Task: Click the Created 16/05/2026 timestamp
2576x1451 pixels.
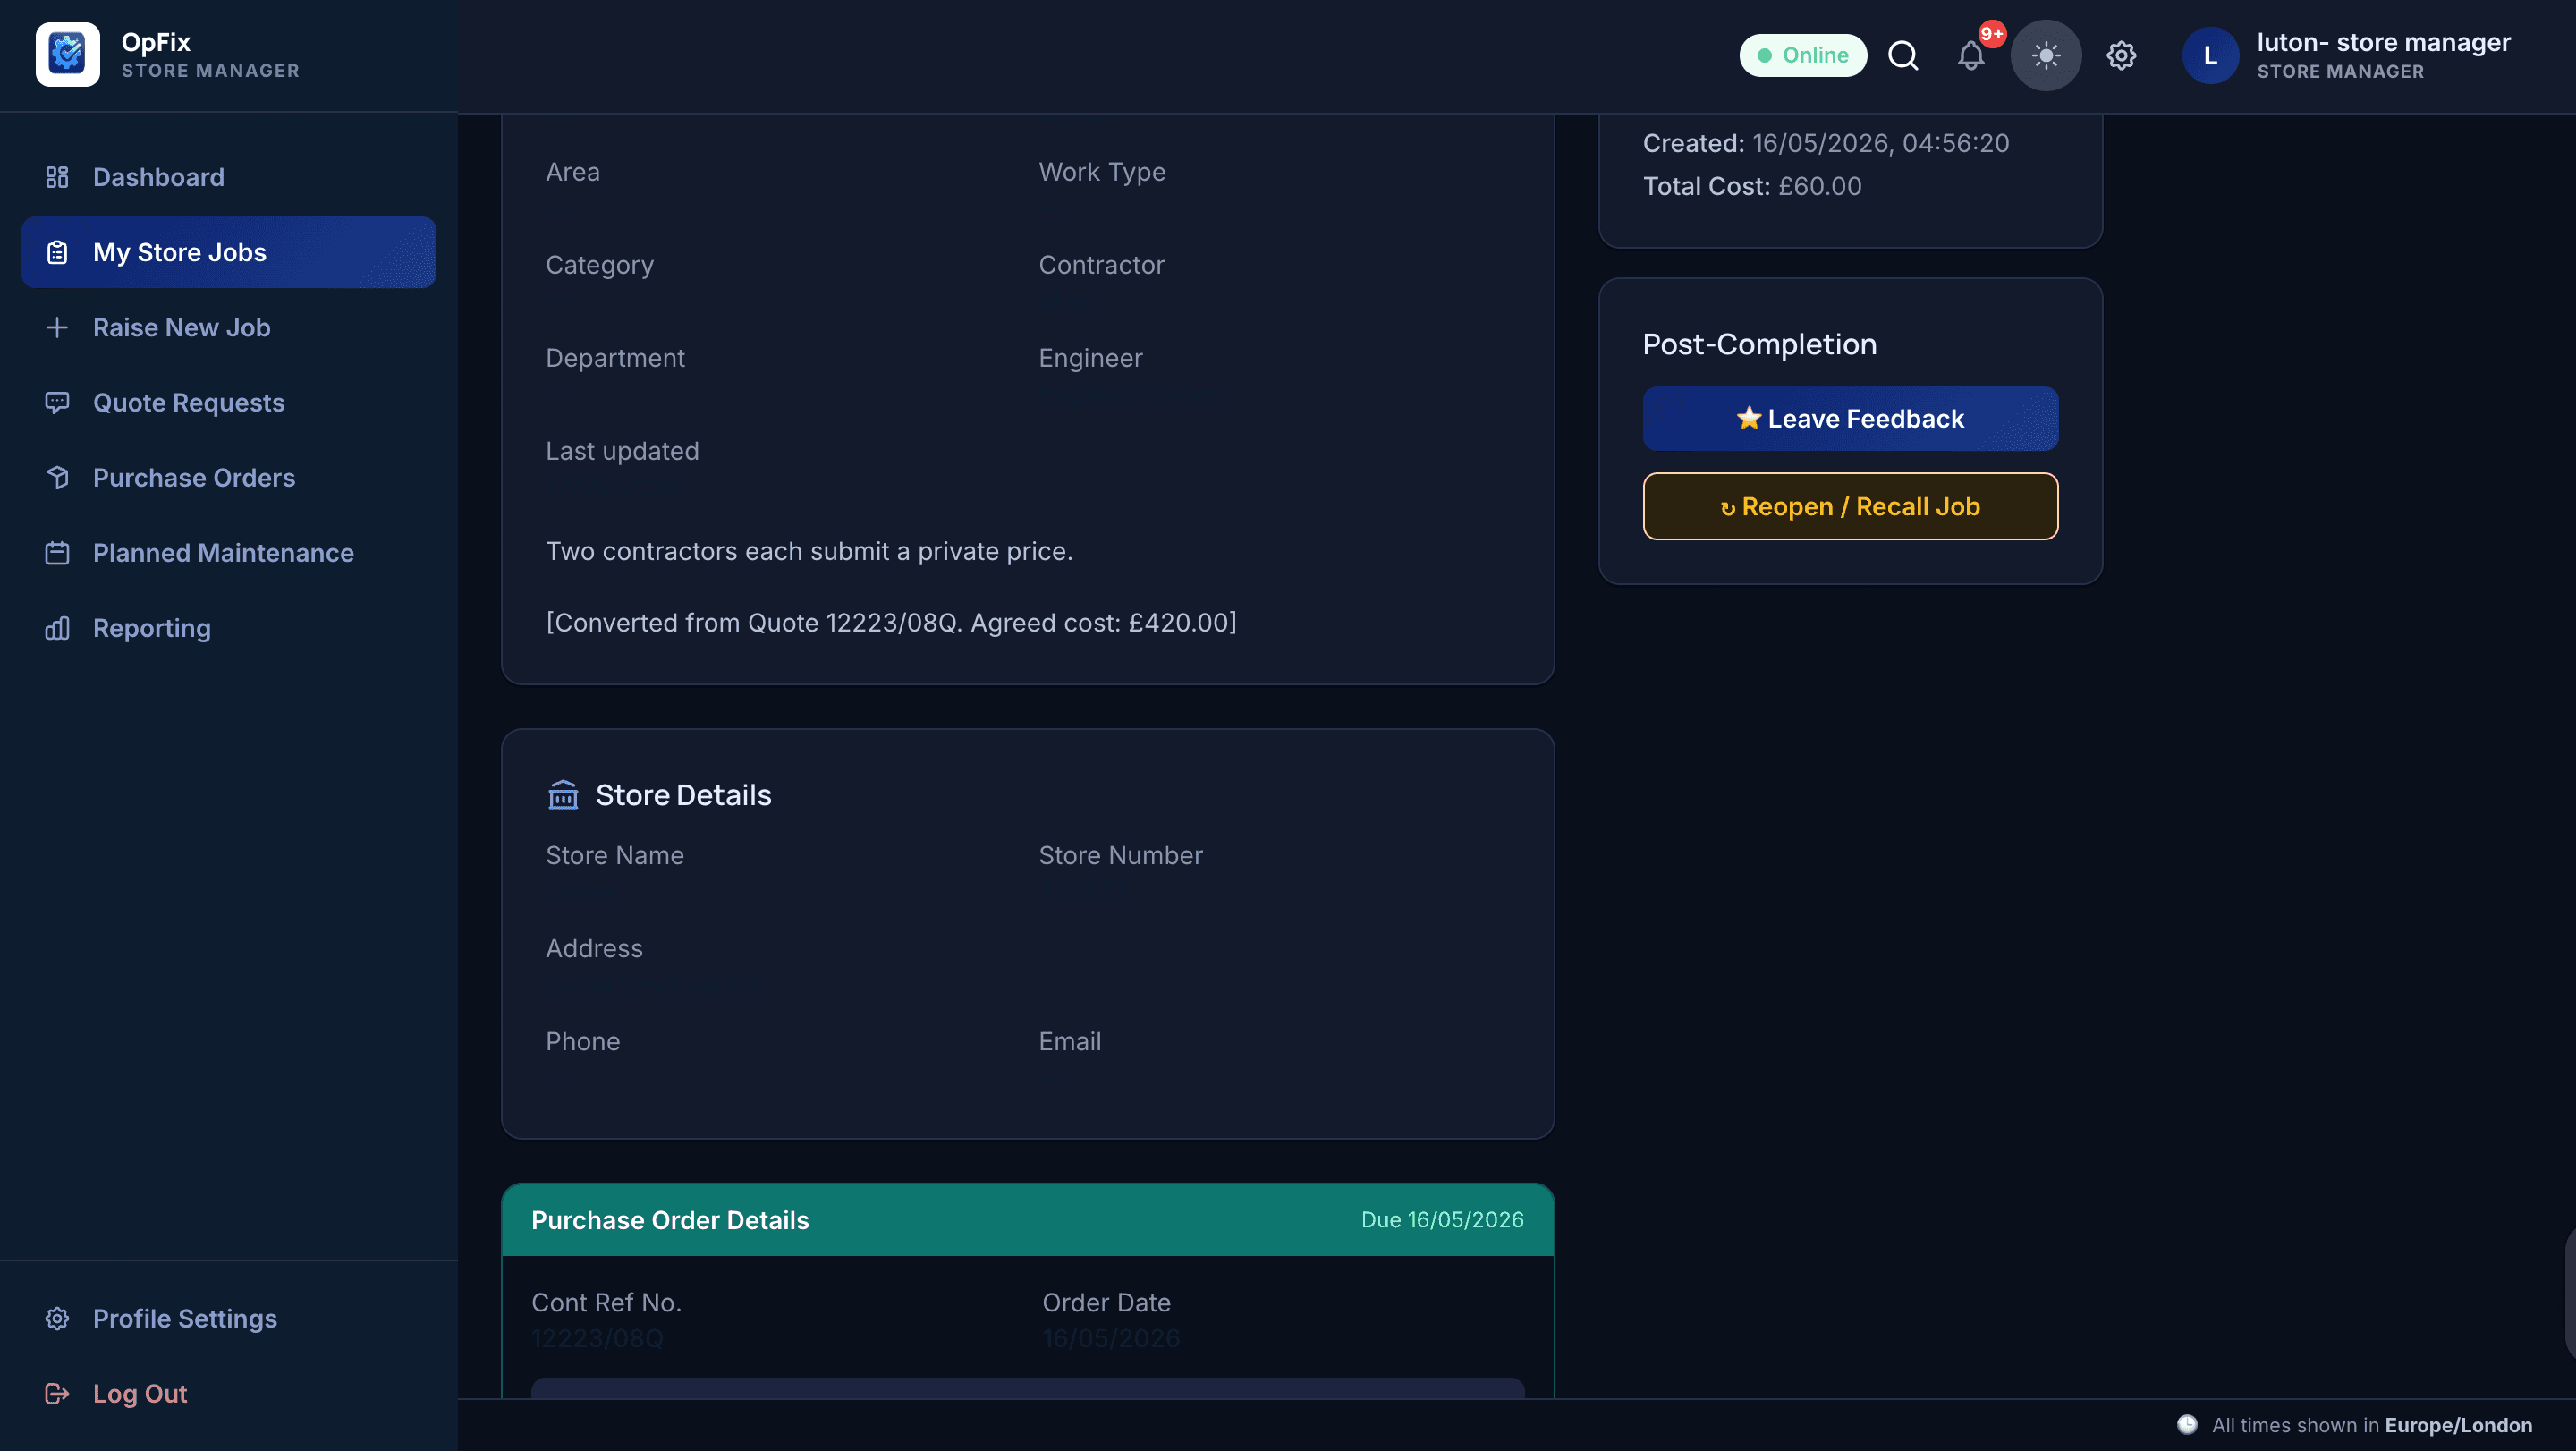Action: coord(1826,143)
